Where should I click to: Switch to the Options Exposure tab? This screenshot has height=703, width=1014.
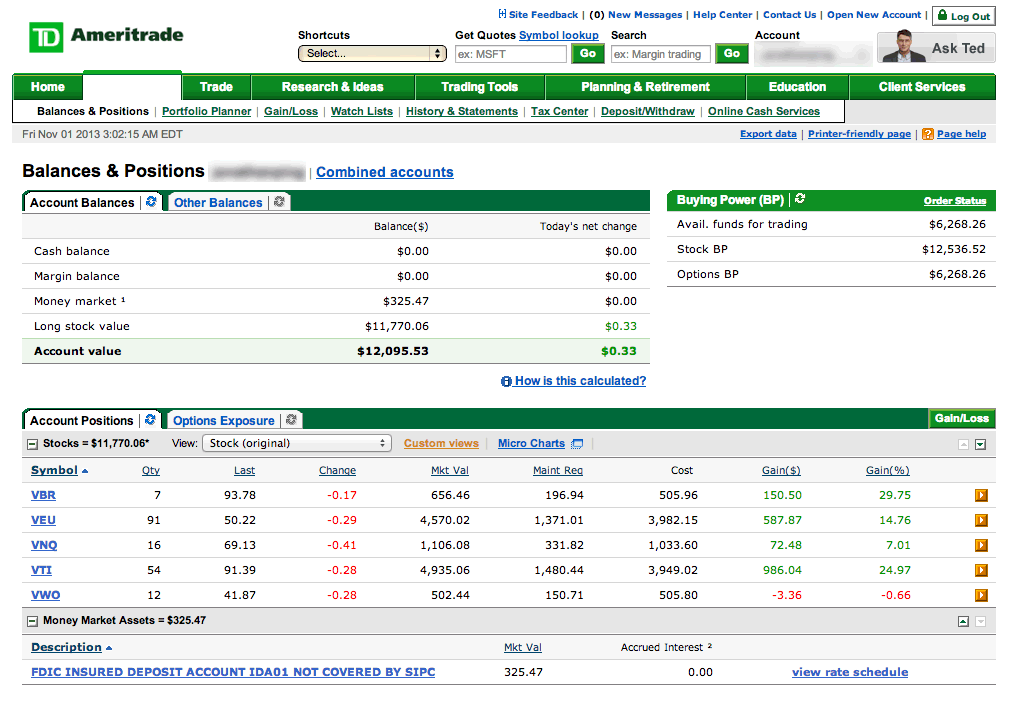(224, 420)
